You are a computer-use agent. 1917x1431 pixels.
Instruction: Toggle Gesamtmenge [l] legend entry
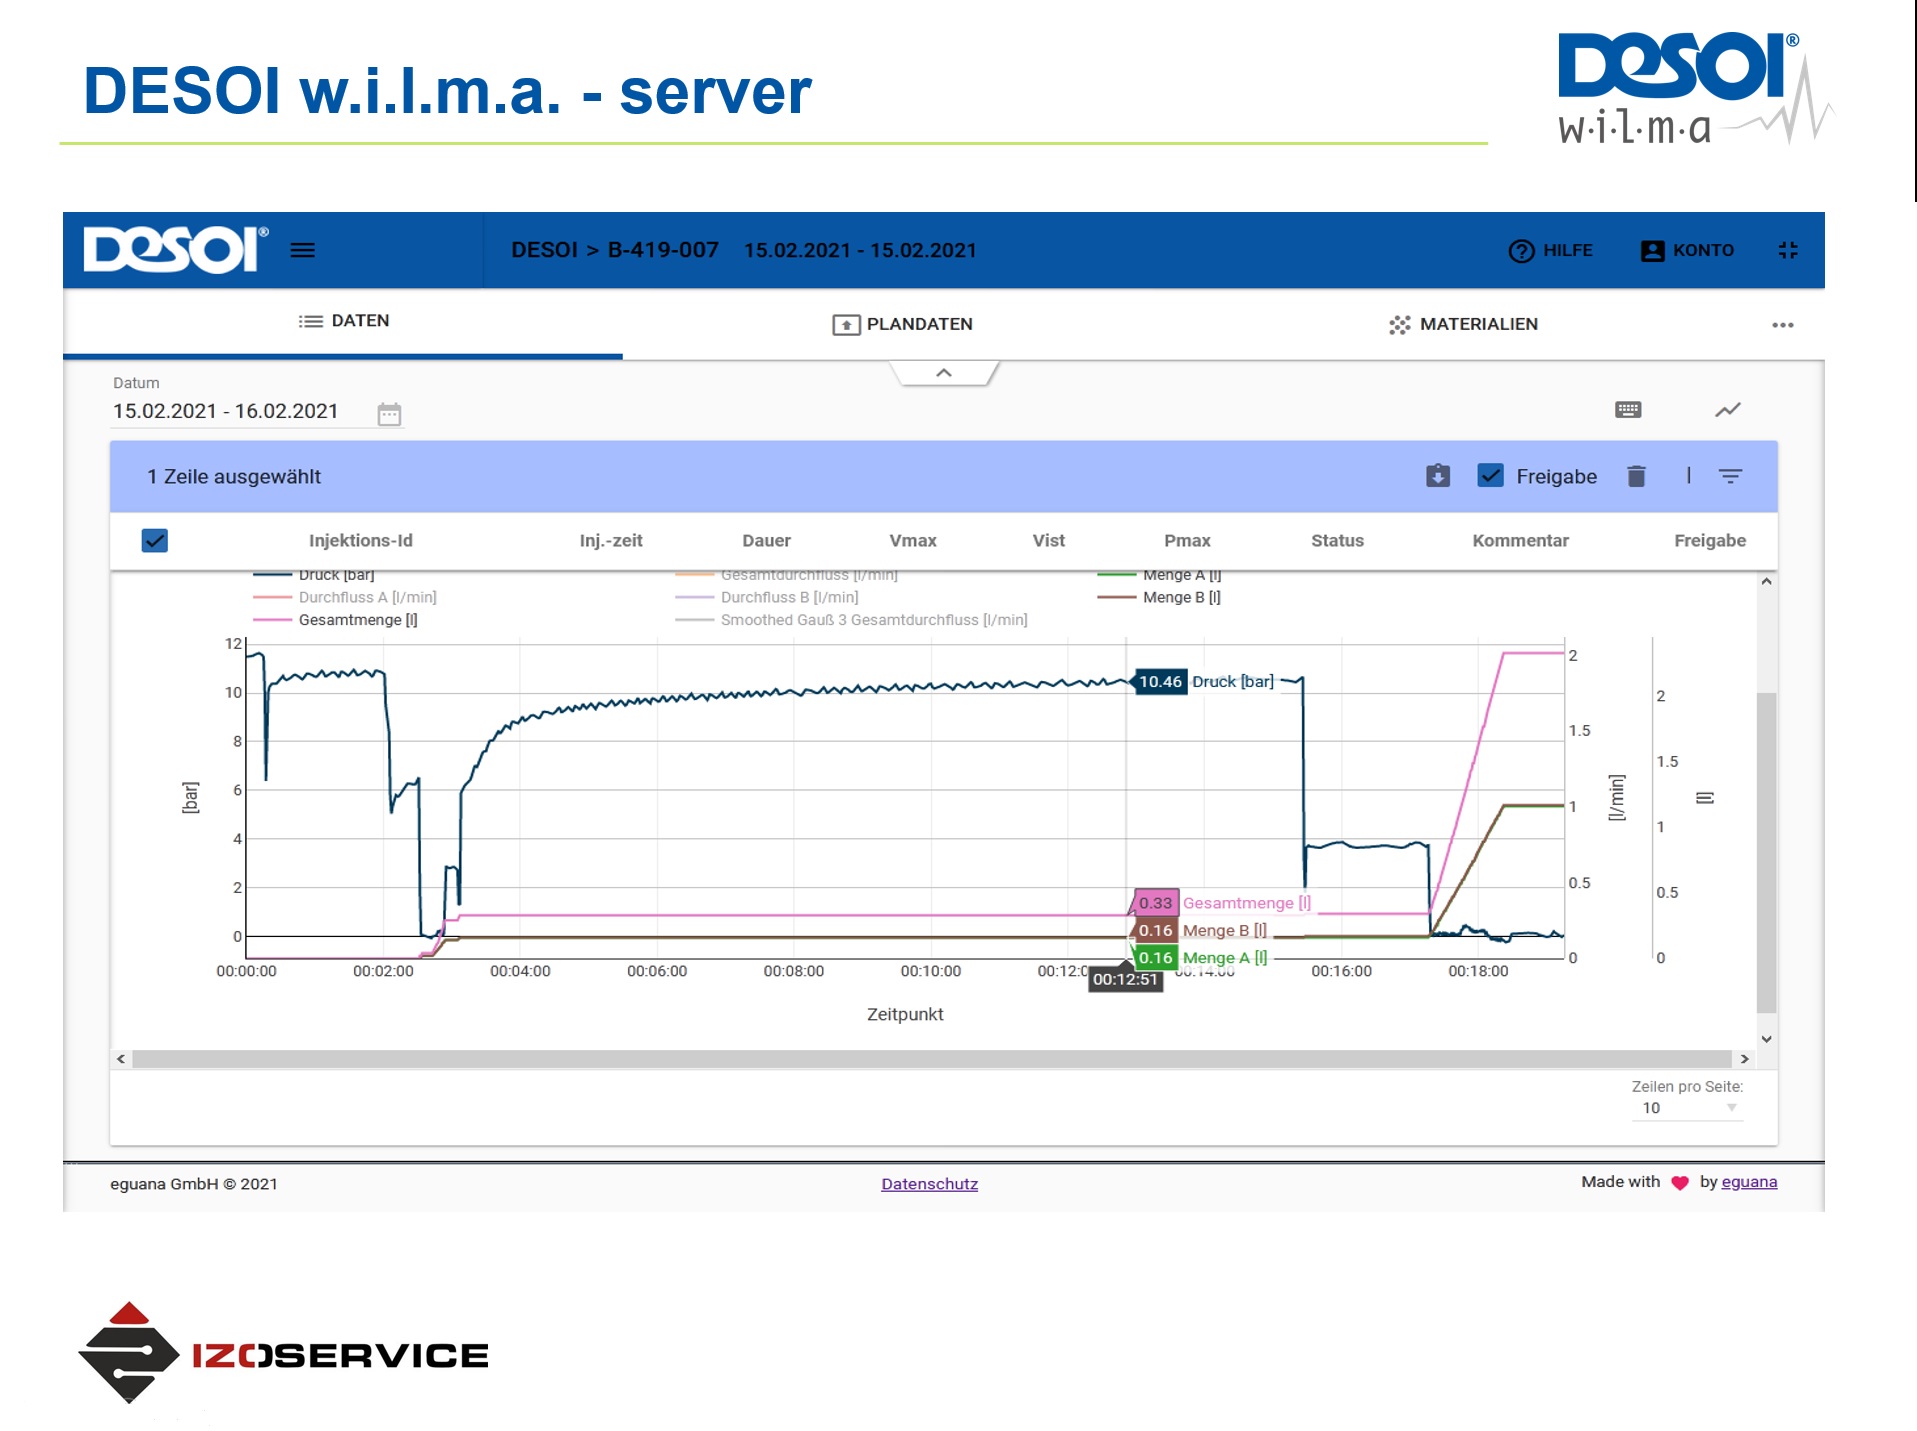tap(335, 620)
